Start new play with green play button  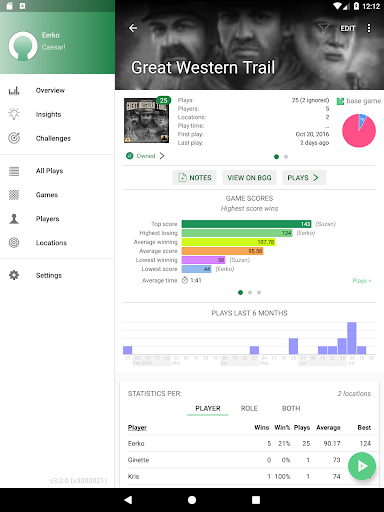362,466
